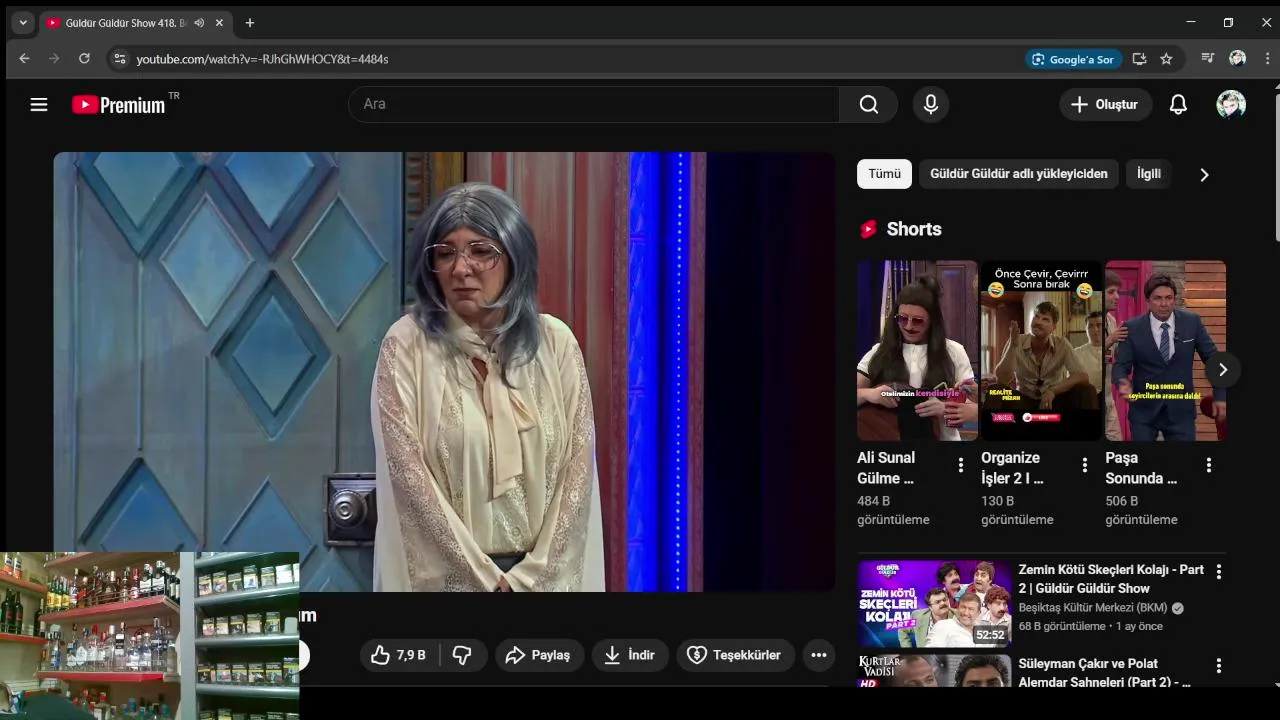Image resolution: width=1280 pixels, height=720 pixels.
Task: Go to YouTube Premium home logo
Action: pyautogui.click(x=119, y=105)
